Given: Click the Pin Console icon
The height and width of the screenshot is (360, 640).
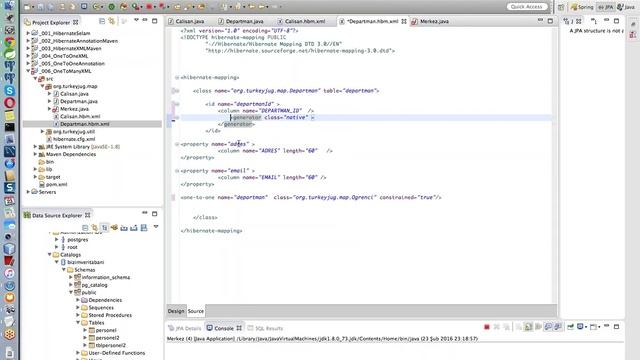Looking at the screenshot, I should click(x=570, y=327).
